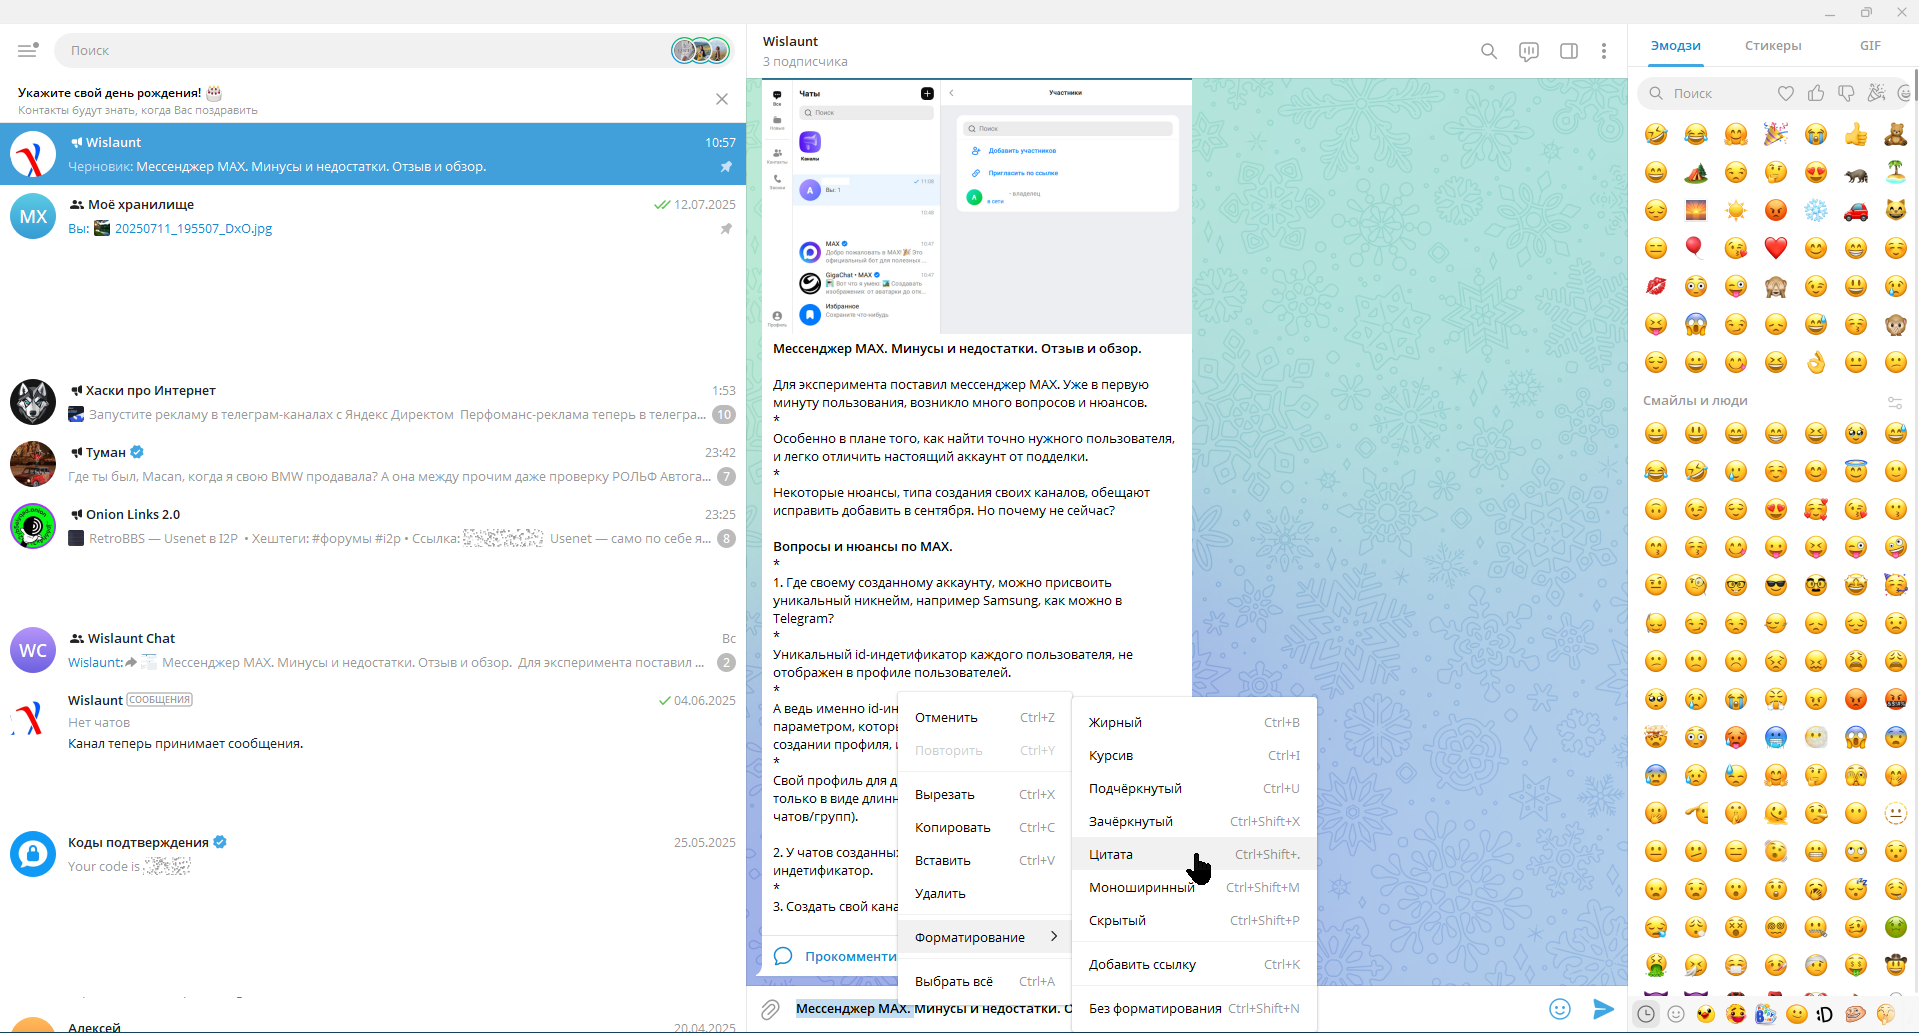This screenshot has width=1919, height=1033.
Task: Open the three-dot more options menu
Action: [x=1604, y=51]
